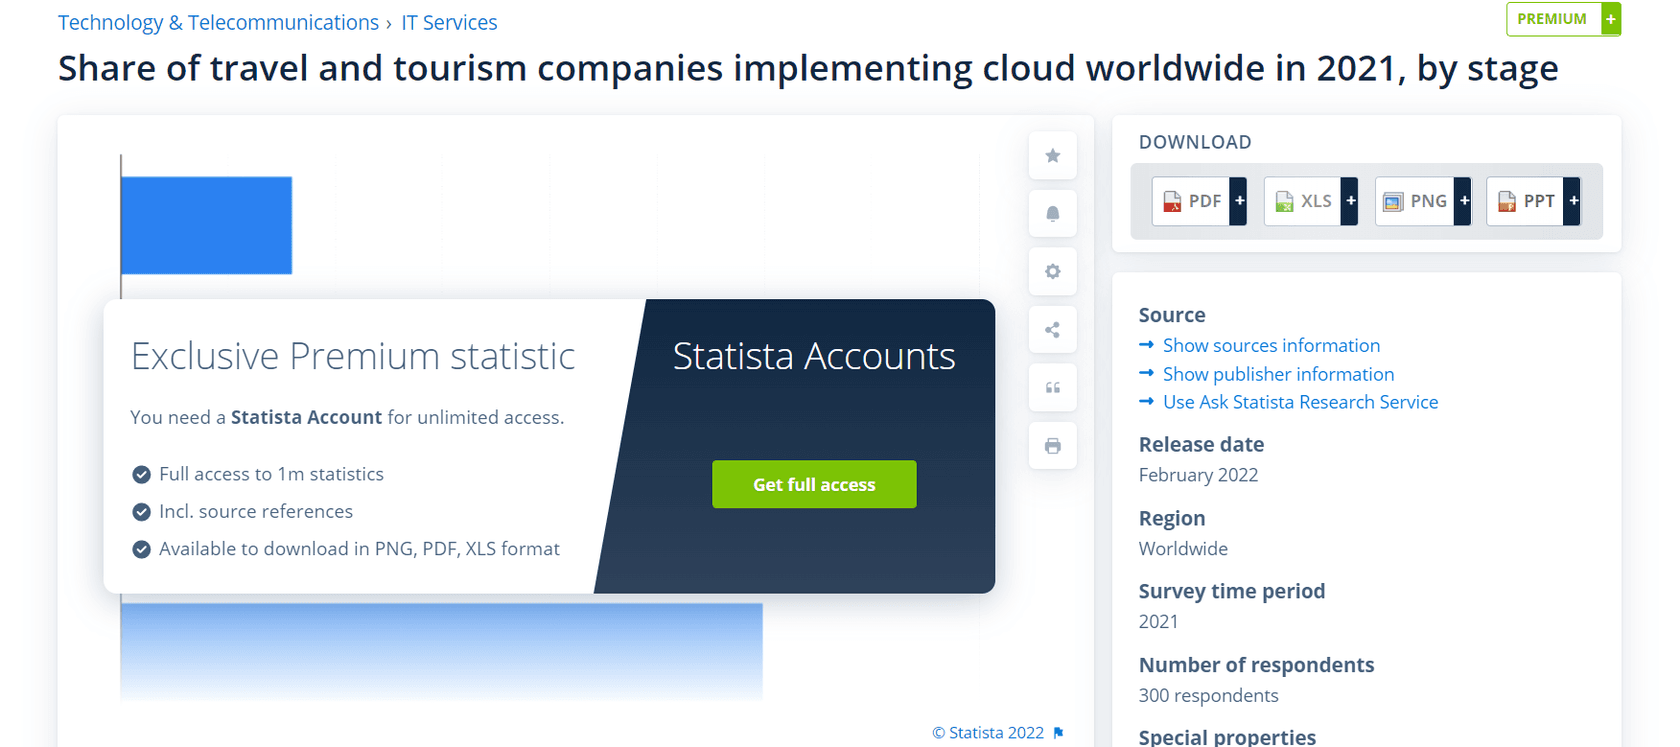Click the bell notification icon

click(x=1052, y=213)
